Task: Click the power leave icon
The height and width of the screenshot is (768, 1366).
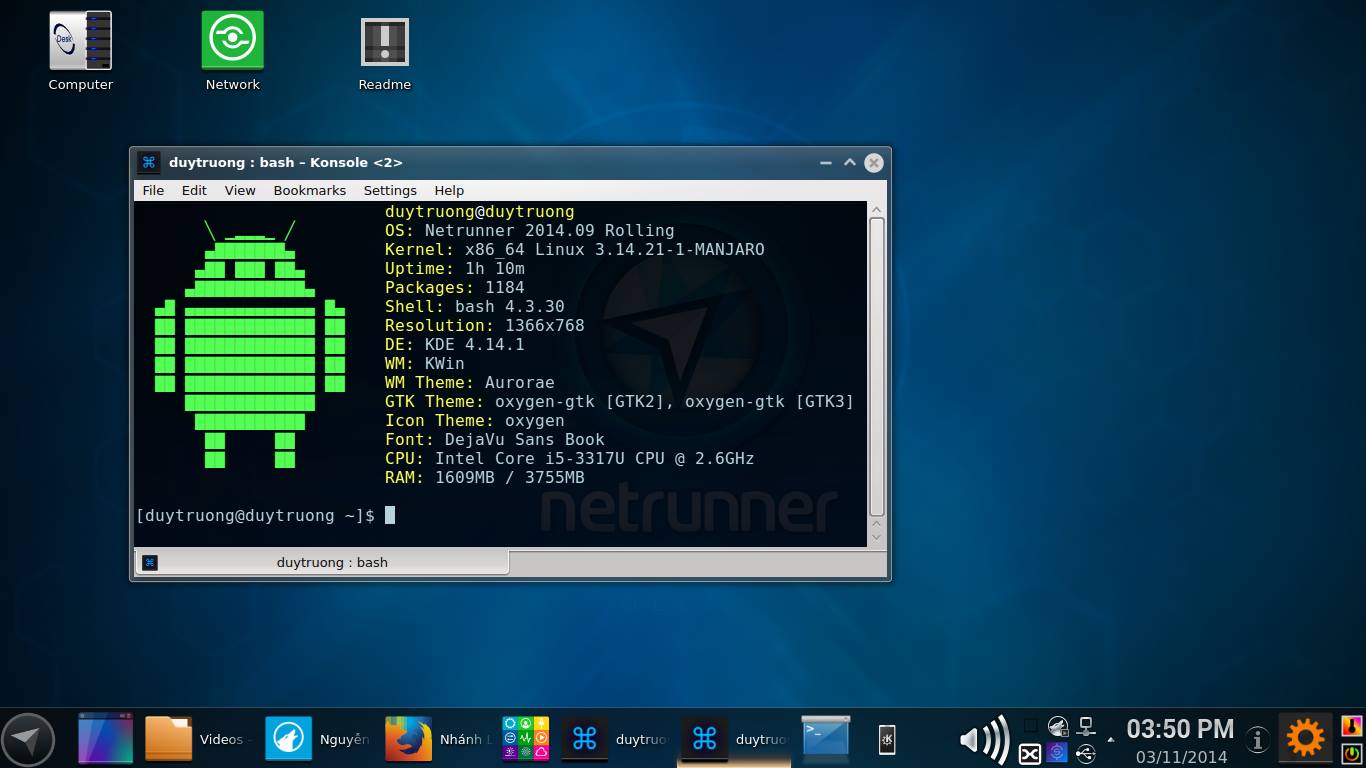Action: (x=1351, y=753)
